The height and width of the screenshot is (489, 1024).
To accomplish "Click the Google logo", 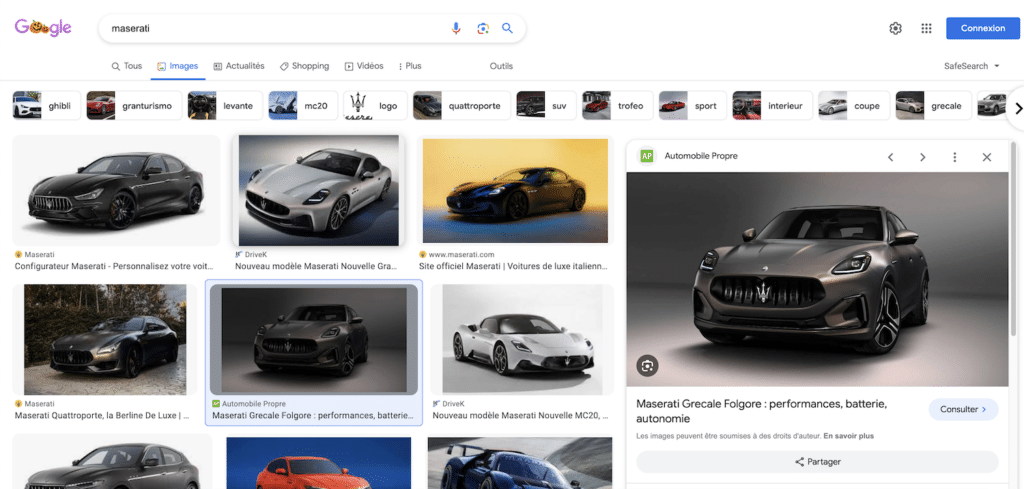I will (43, 27).
